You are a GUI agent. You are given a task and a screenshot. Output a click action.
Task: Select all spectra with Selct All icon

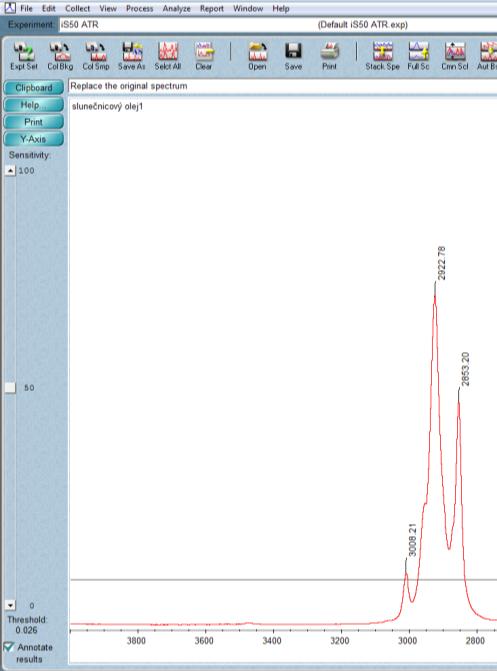tap(168, 56)
